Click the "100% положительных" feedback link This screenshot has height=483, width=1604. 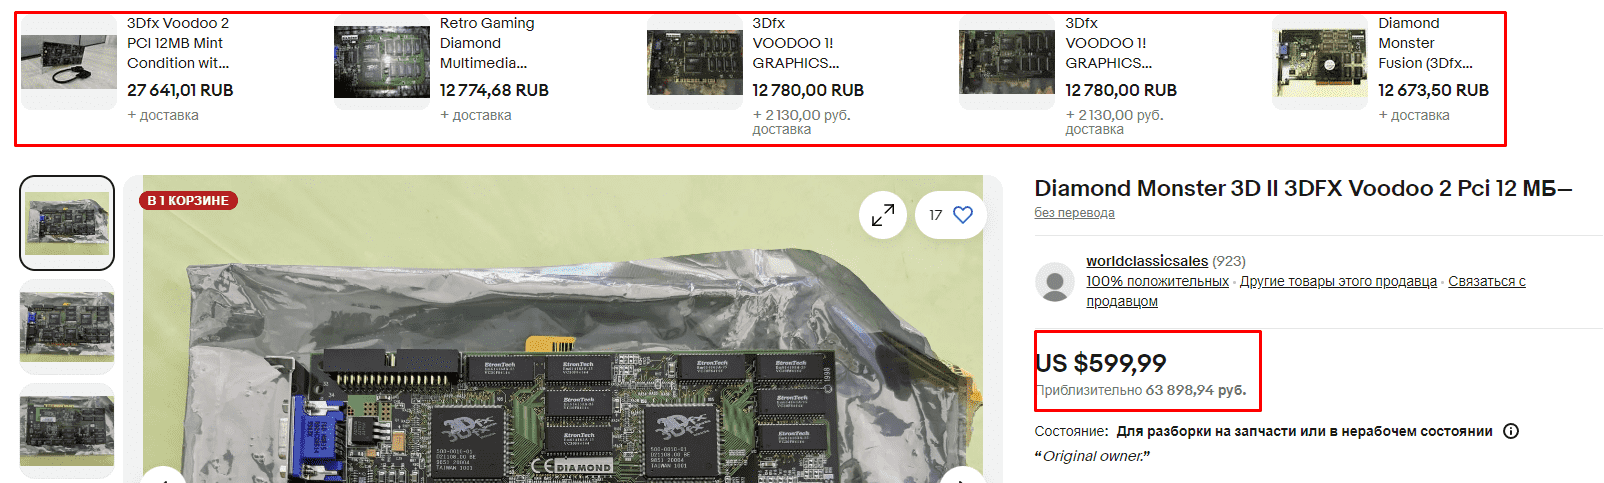1158,281
